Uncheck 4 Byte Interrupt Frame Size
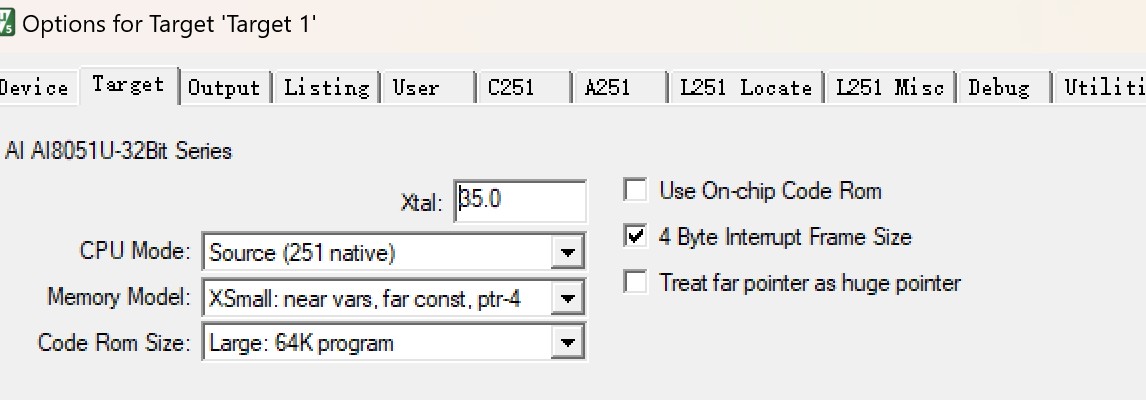 [x=635, y=237]
